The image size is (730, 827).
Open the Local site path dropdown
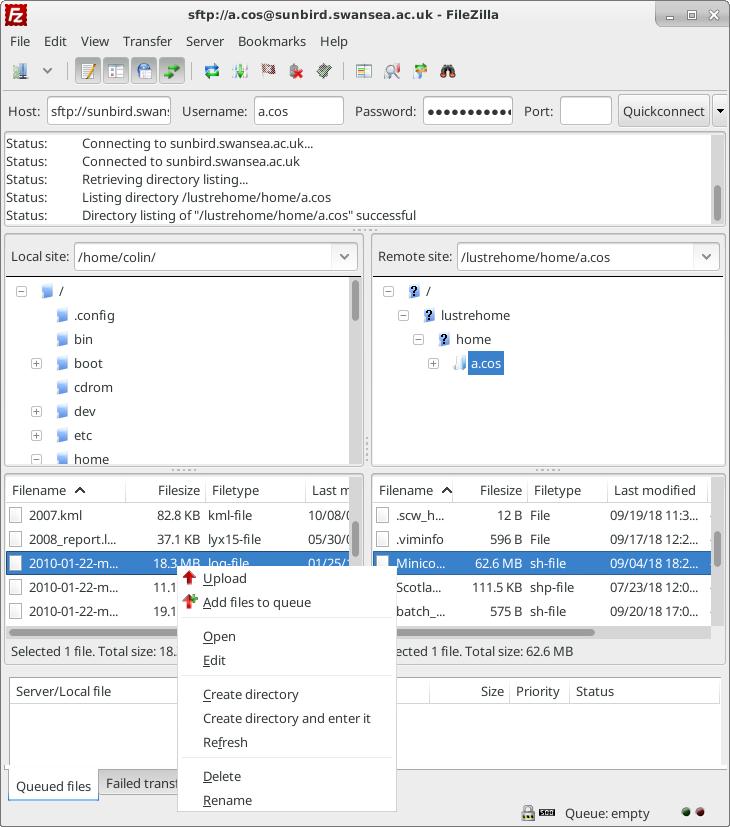tap(344, 257)
